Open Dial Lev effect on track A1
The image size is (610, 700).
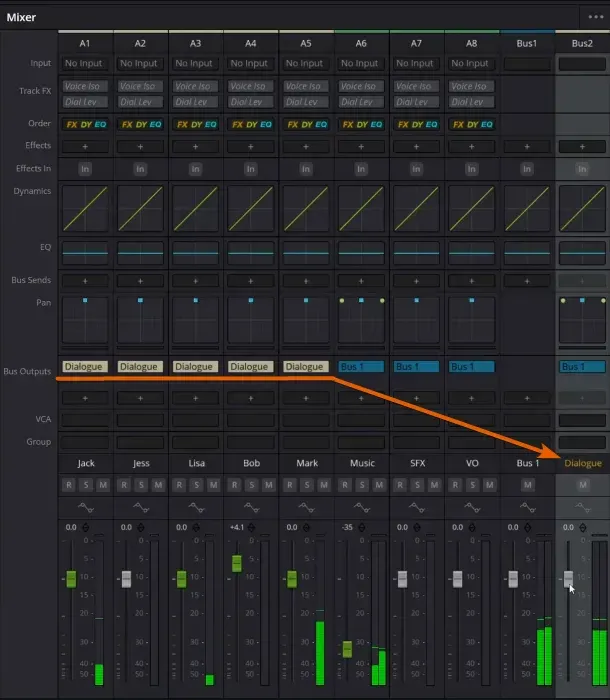(85, 102)
